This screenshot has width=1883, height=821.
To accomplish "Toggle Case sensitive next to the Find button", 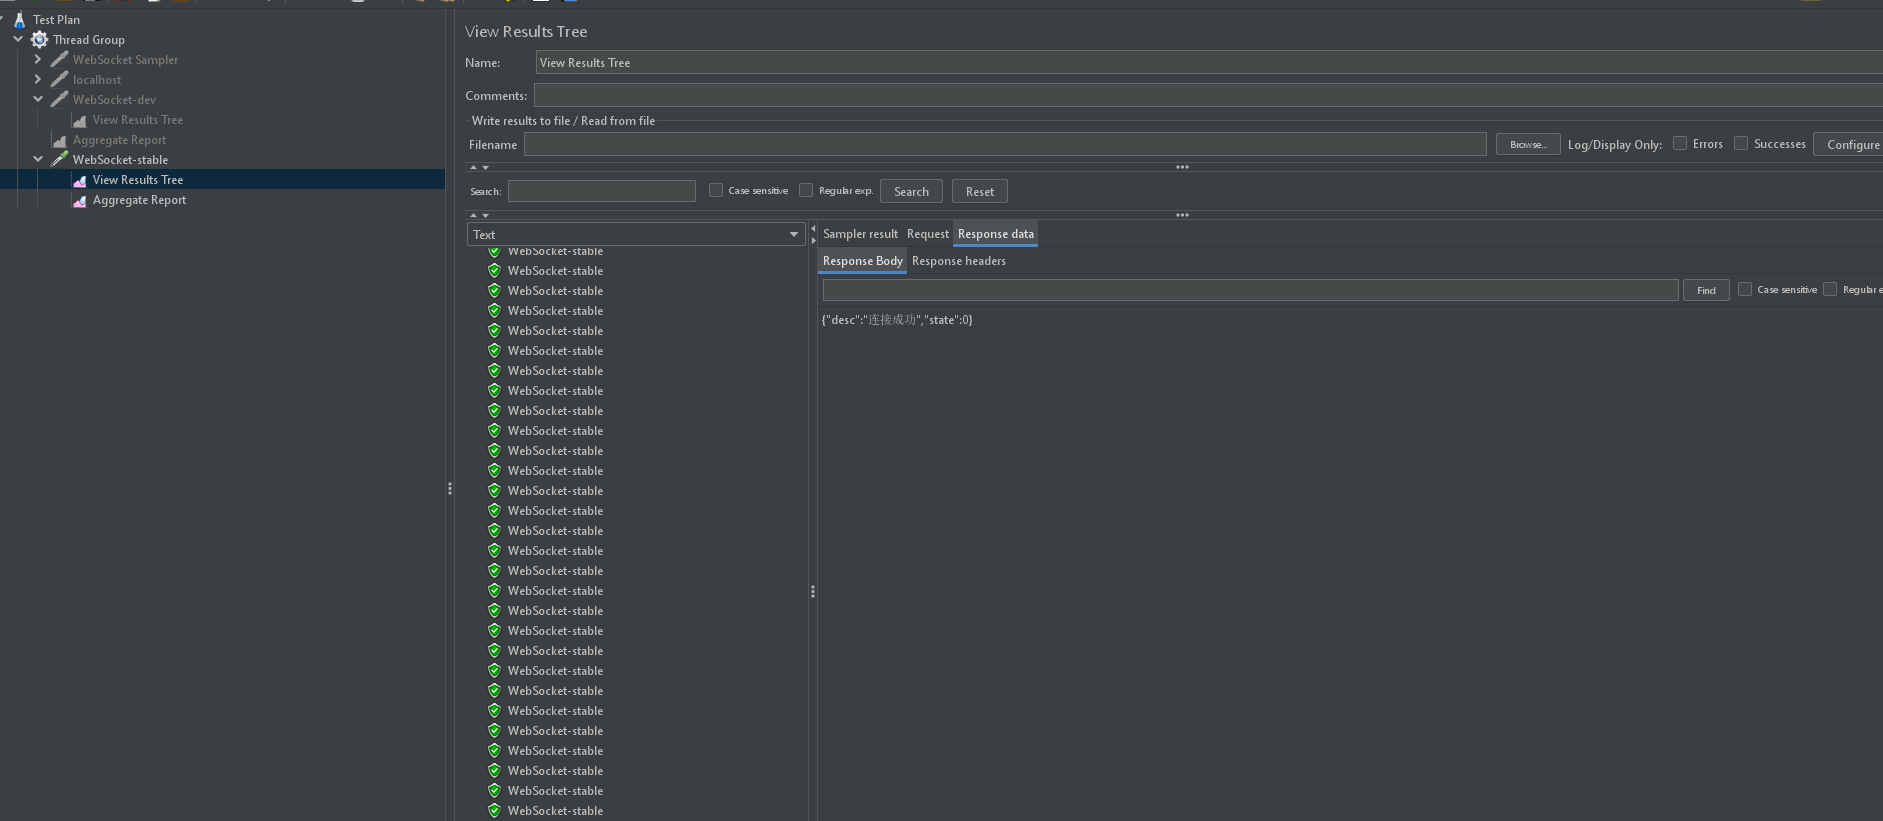I will click(x=1745, y=289).
